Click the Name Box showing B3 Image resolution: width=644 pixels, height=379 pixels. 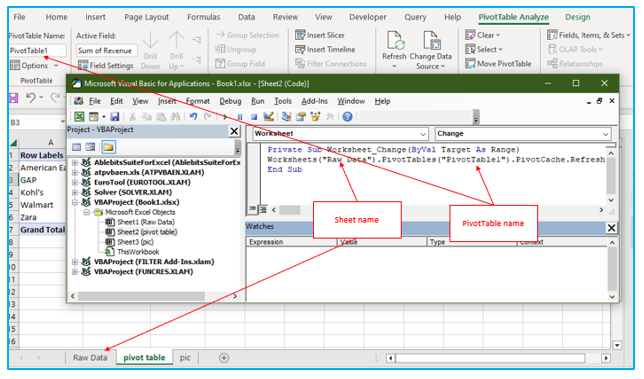click(36, 122)
